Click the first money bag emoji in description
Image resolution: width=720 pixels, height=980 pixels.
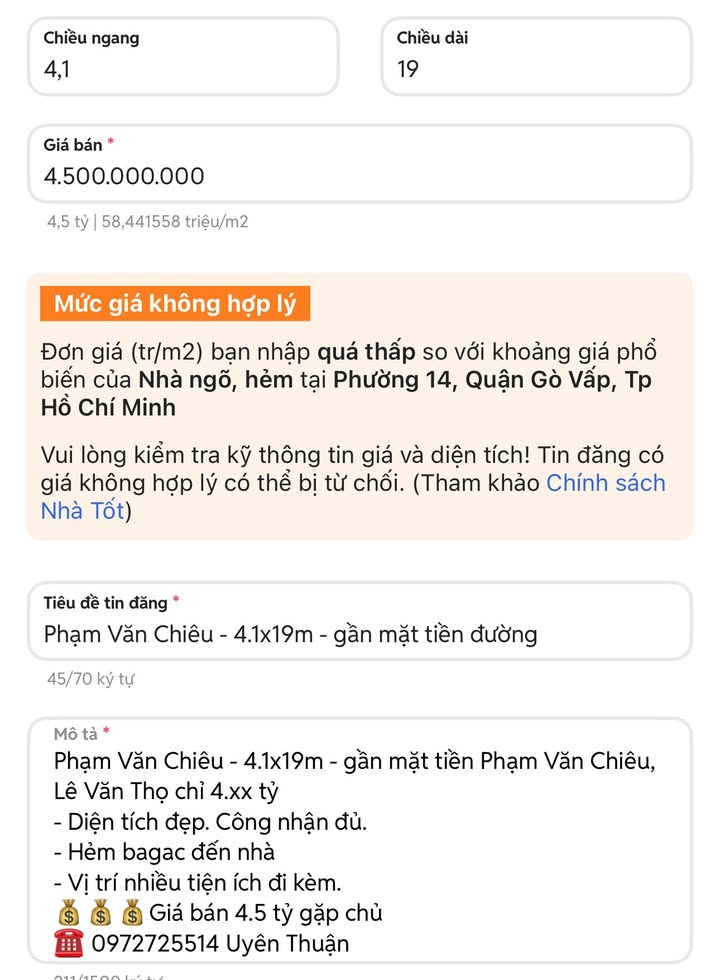(x=68, y=913)
